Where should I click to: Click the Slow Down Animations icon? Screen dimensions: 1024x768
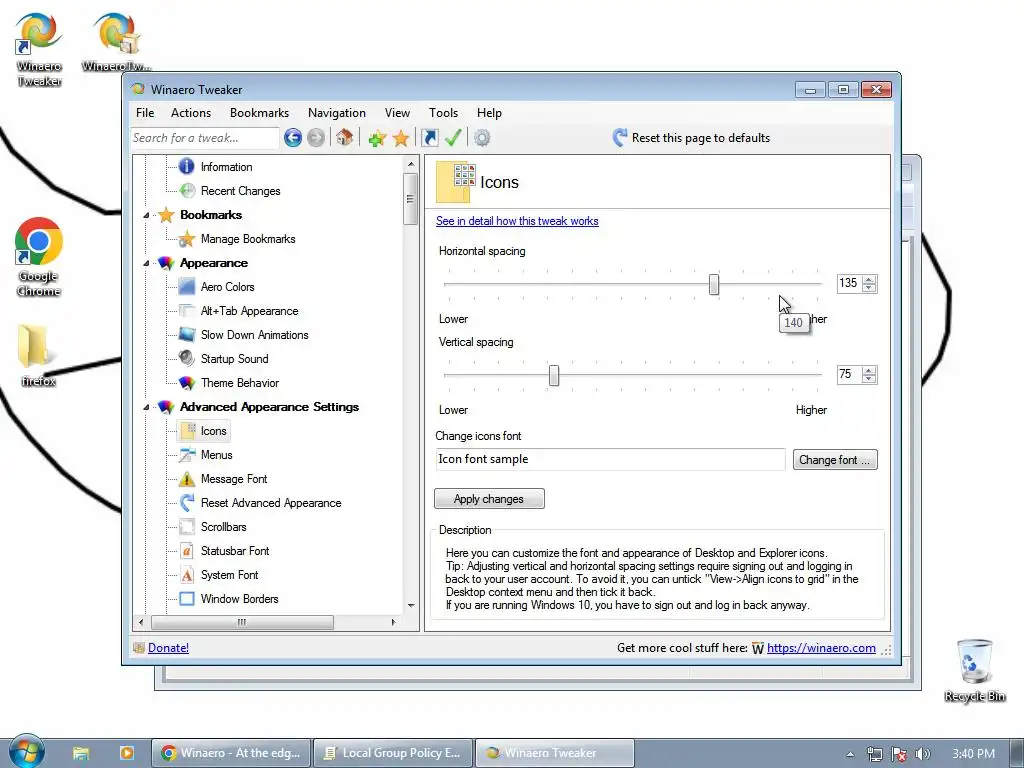[x=187, y=334]
